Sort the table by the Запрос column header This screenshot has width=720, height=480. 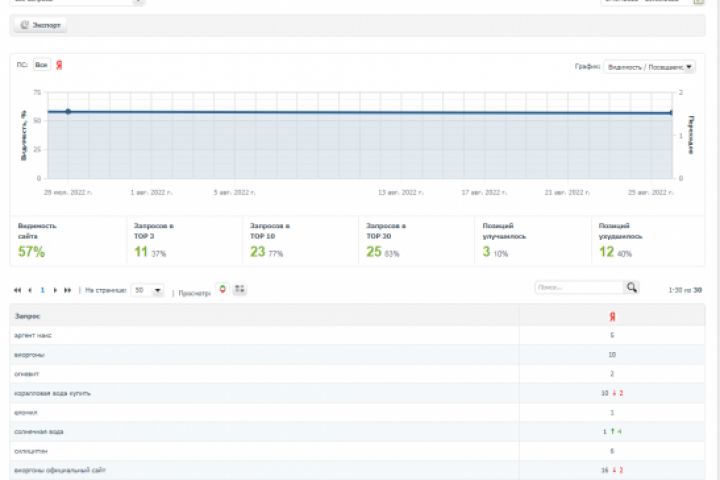coord(28,316)
